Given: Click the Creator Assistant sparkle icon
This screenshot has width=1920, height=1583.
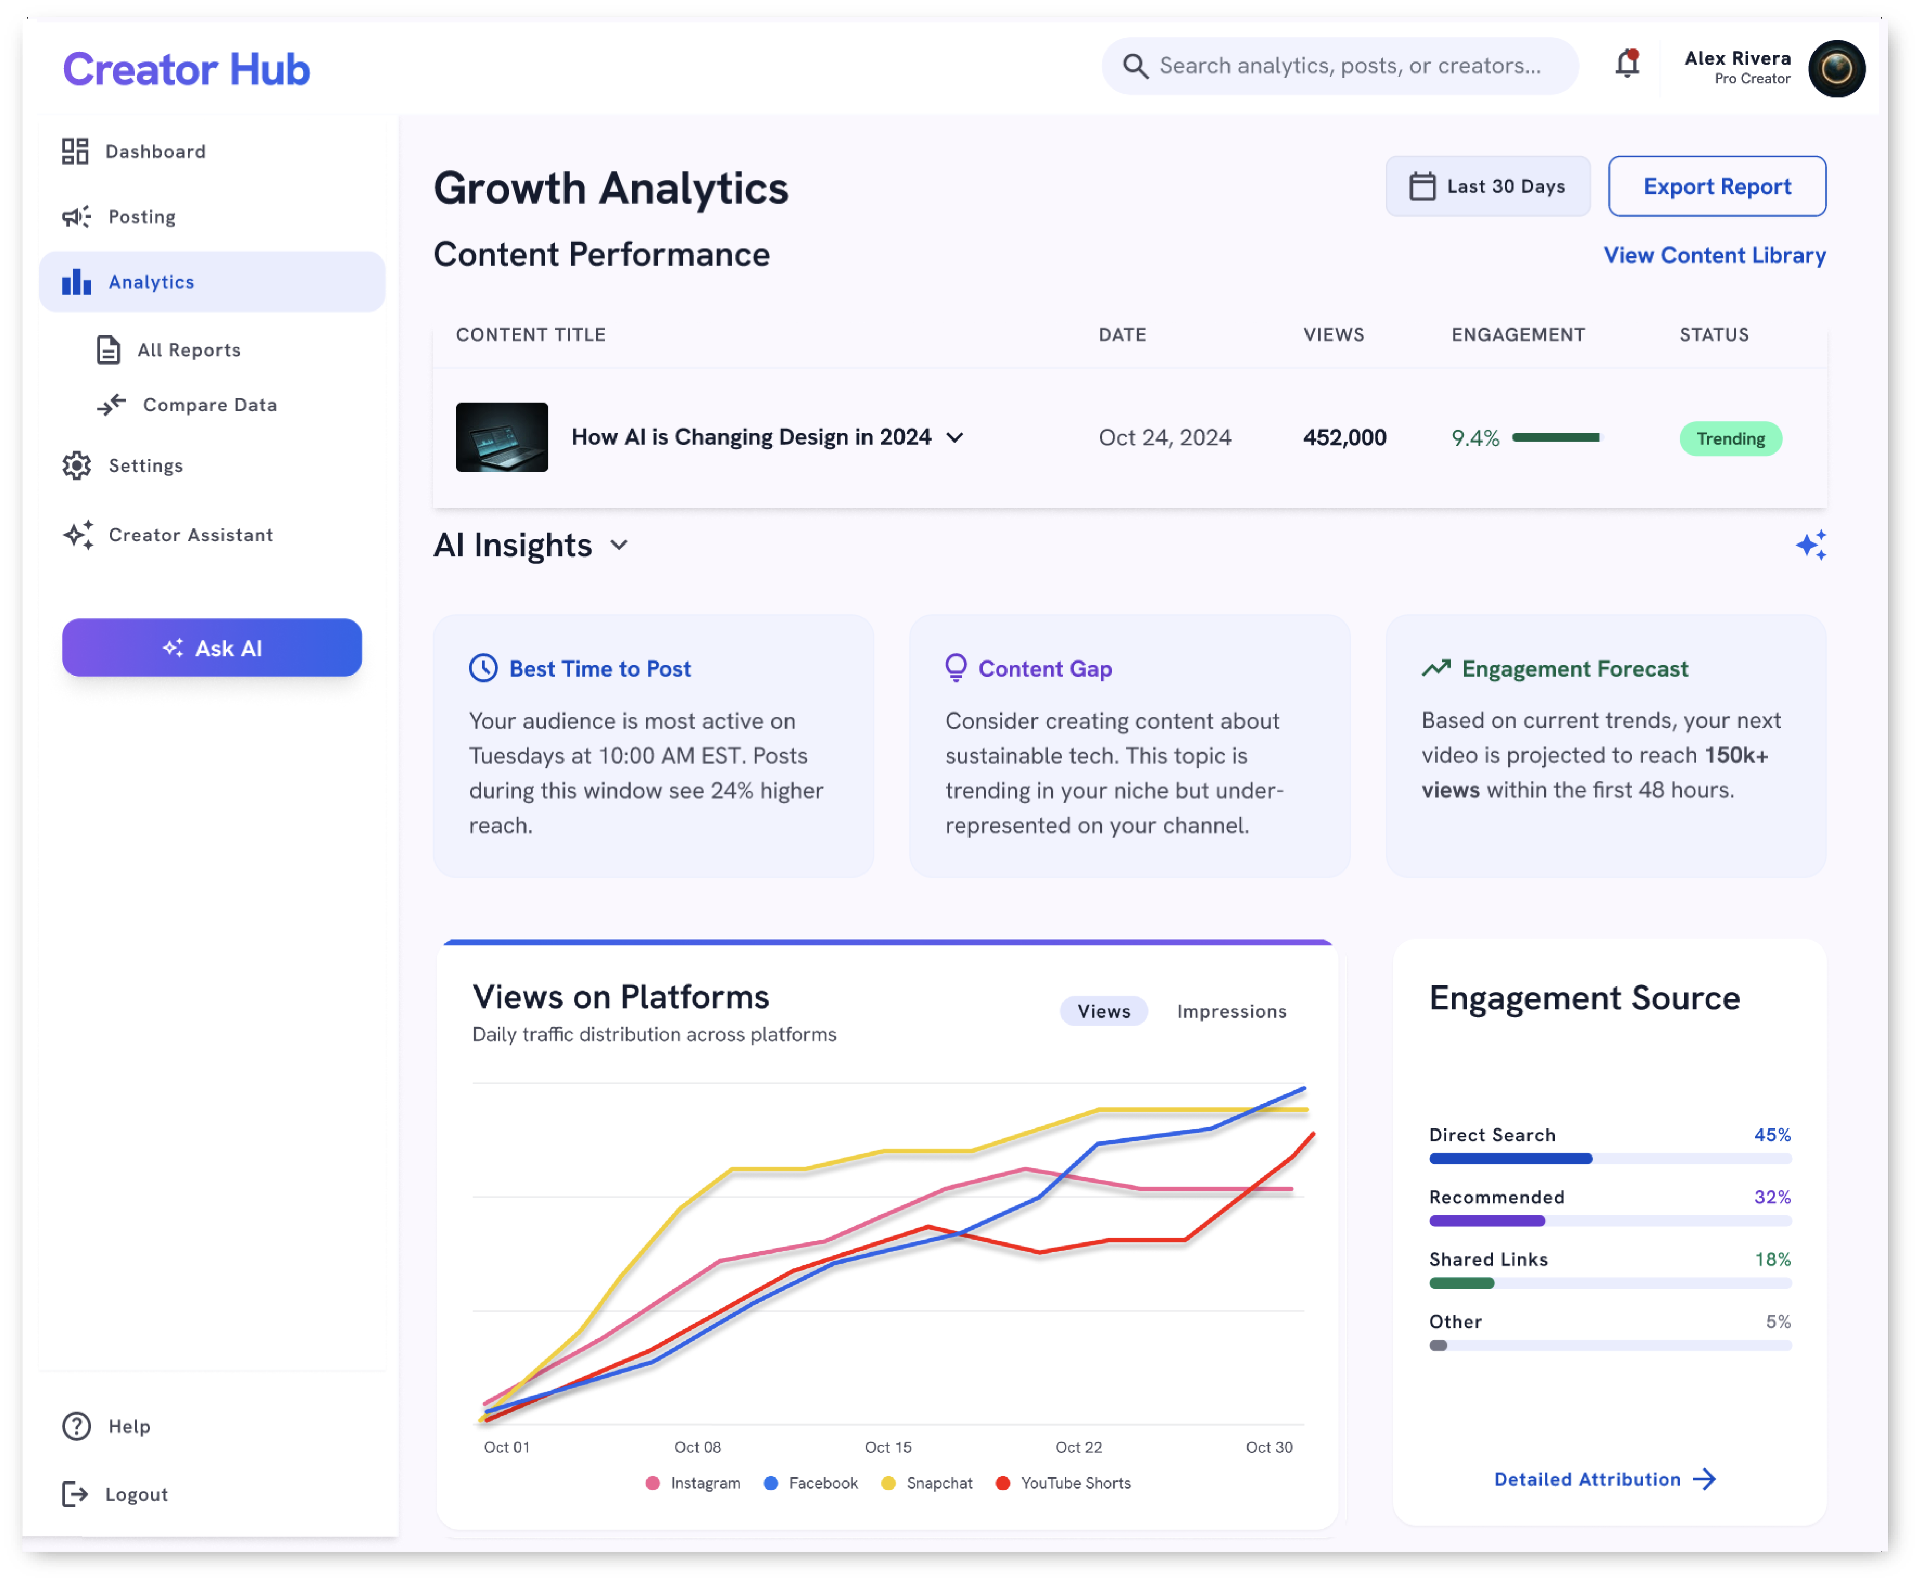Looking at the screenshot, I should point(78,534).
